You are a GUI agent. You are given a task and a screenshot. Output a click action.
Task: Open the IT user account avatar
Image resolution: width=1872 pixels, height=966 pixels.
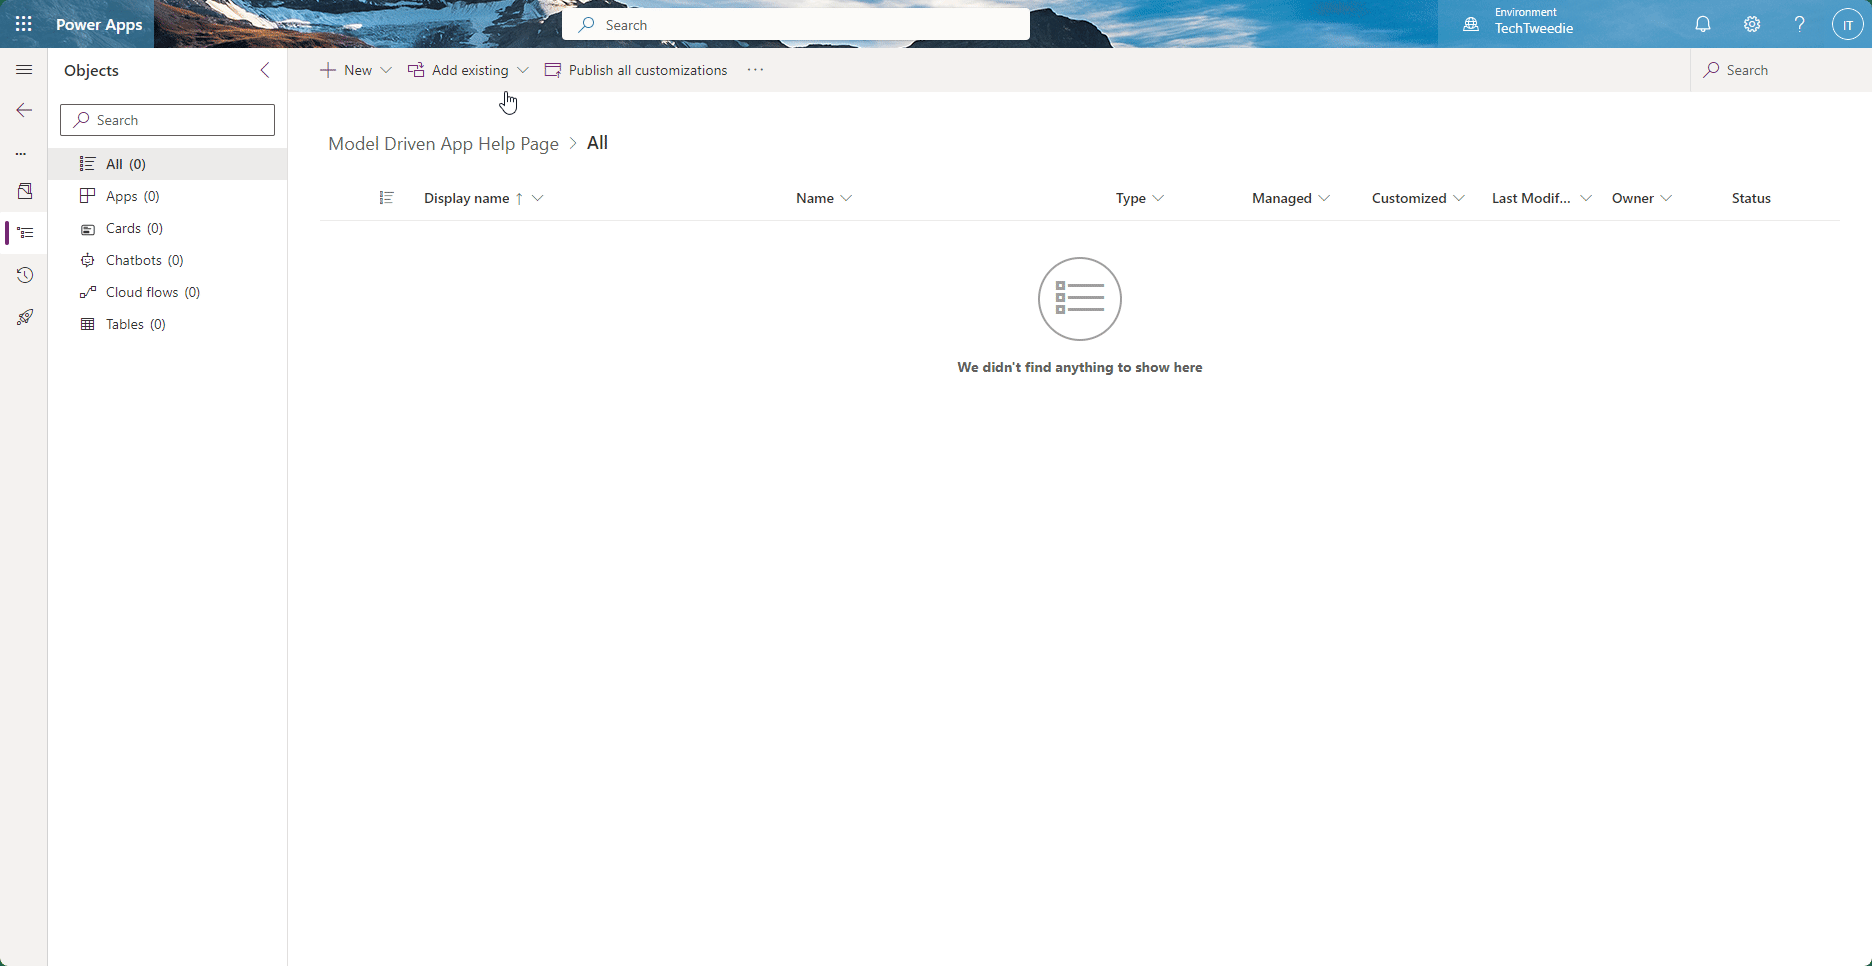[1846, 24]
